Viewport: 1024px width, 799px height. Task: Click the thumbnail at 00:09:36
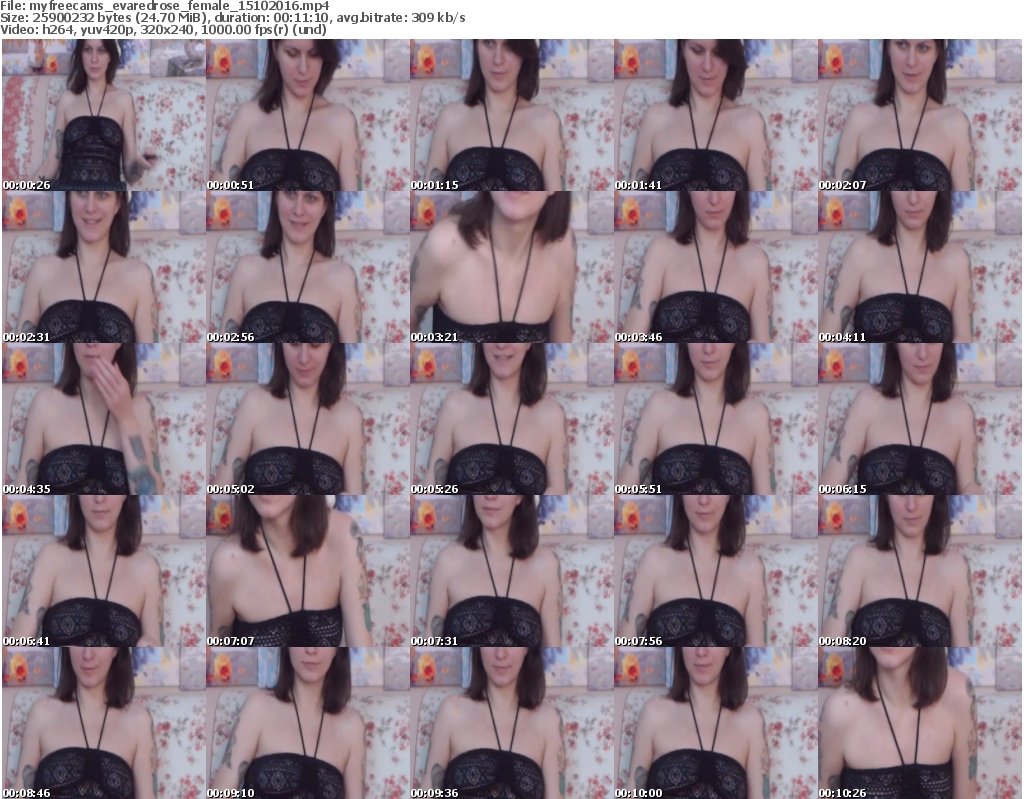click(511, 722)
